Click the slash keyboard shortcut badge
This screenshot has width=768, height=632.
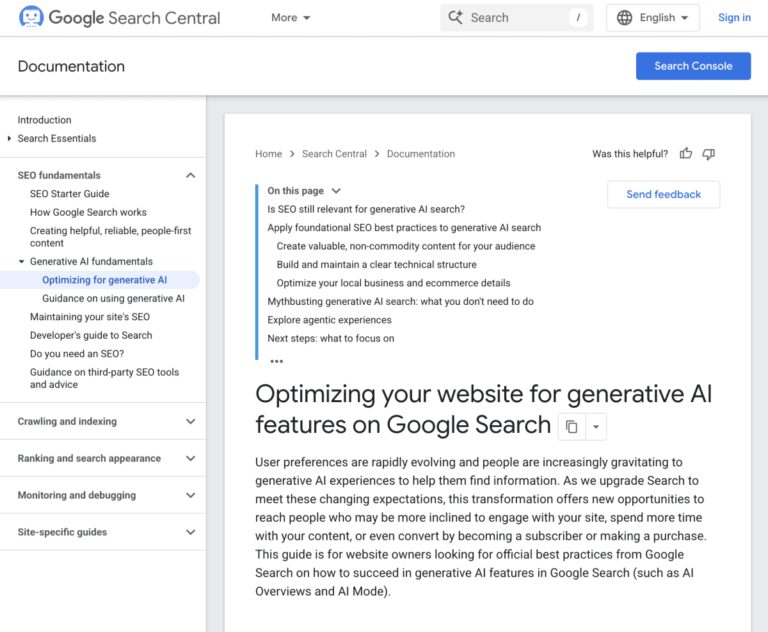(578, 18)
